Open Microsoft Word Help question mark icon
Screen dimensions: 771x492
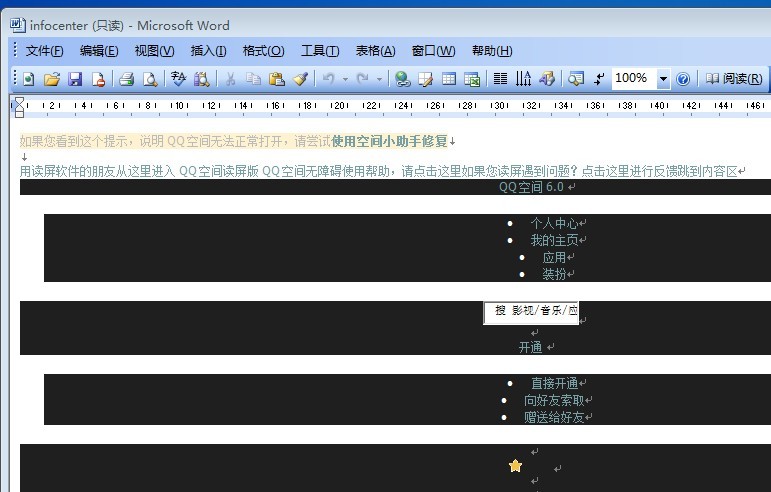coord(683,79)
